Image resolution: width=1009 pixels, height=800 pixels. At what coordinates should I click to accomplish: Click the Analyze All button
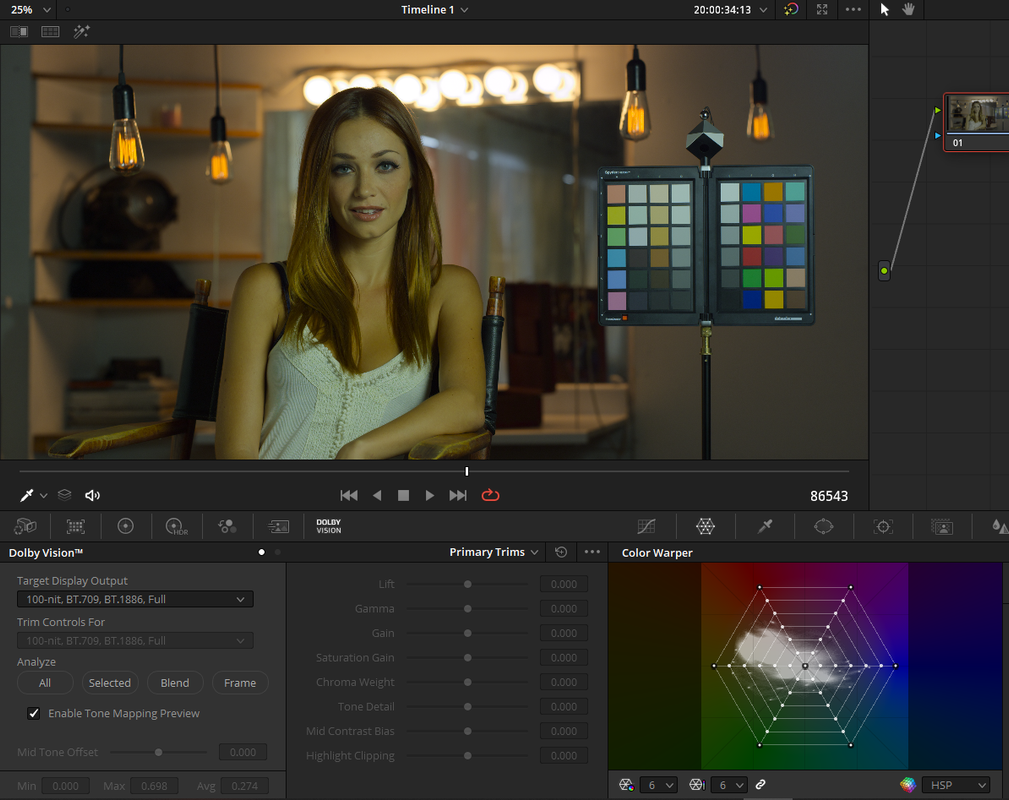coord(45,683)
